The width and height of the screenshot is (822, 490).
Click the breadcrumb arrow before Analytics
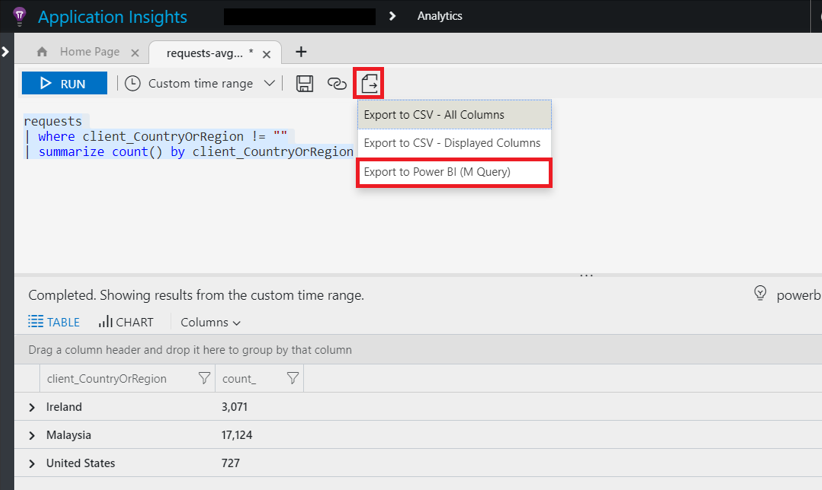pyautogui.click(x=392, y=16)
